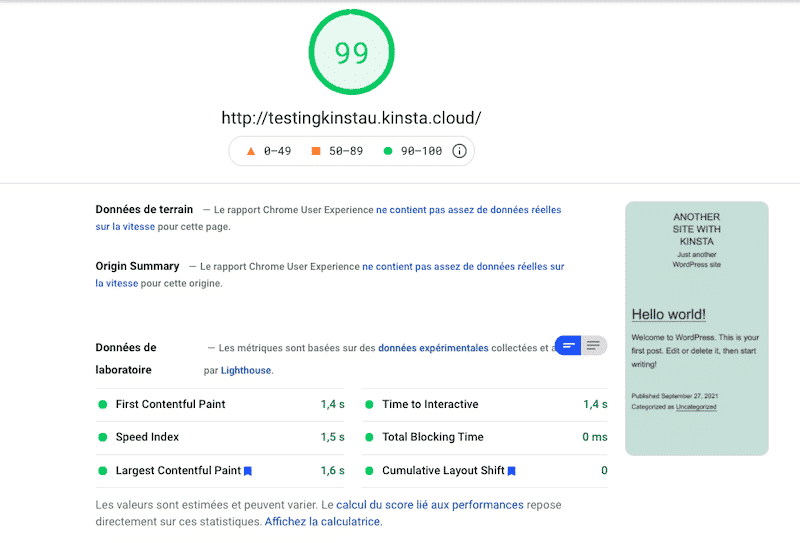
Task: Switch to expanded metrics view toggle (grey)
Action: [x=594, y=346]
